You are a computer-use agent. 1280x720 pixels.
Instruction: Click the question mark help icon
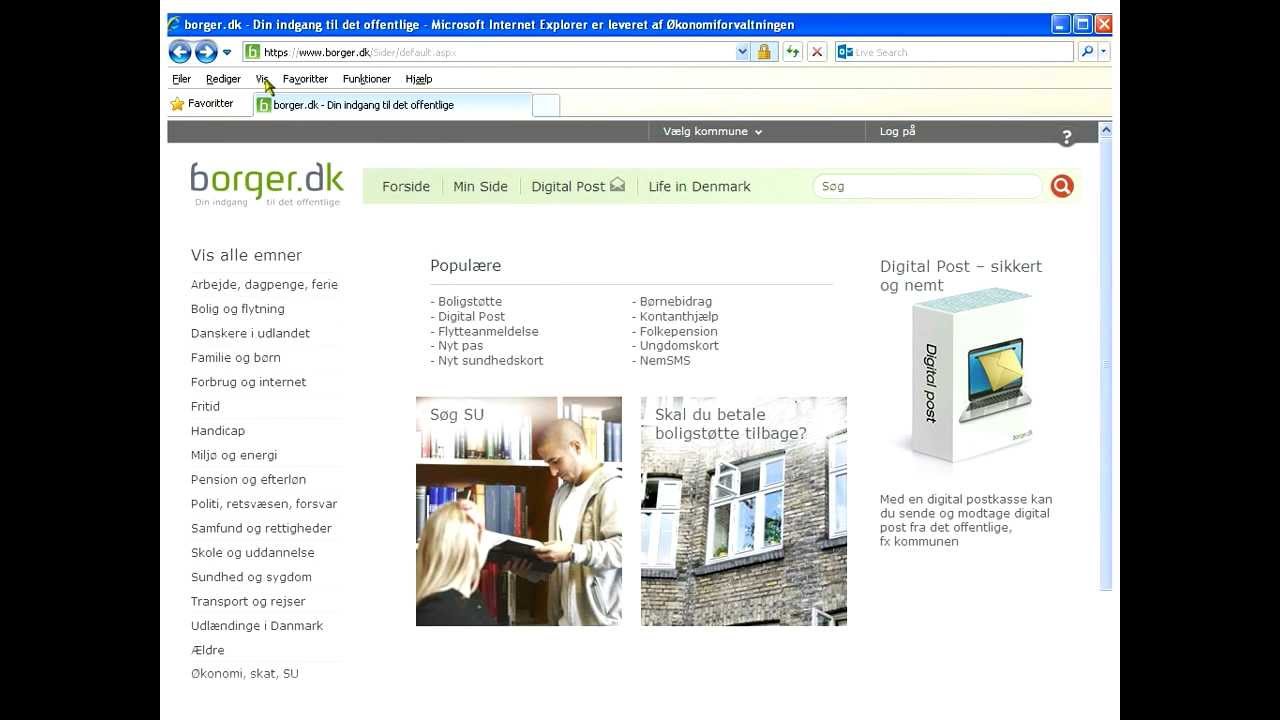(x=1066, y=138)
